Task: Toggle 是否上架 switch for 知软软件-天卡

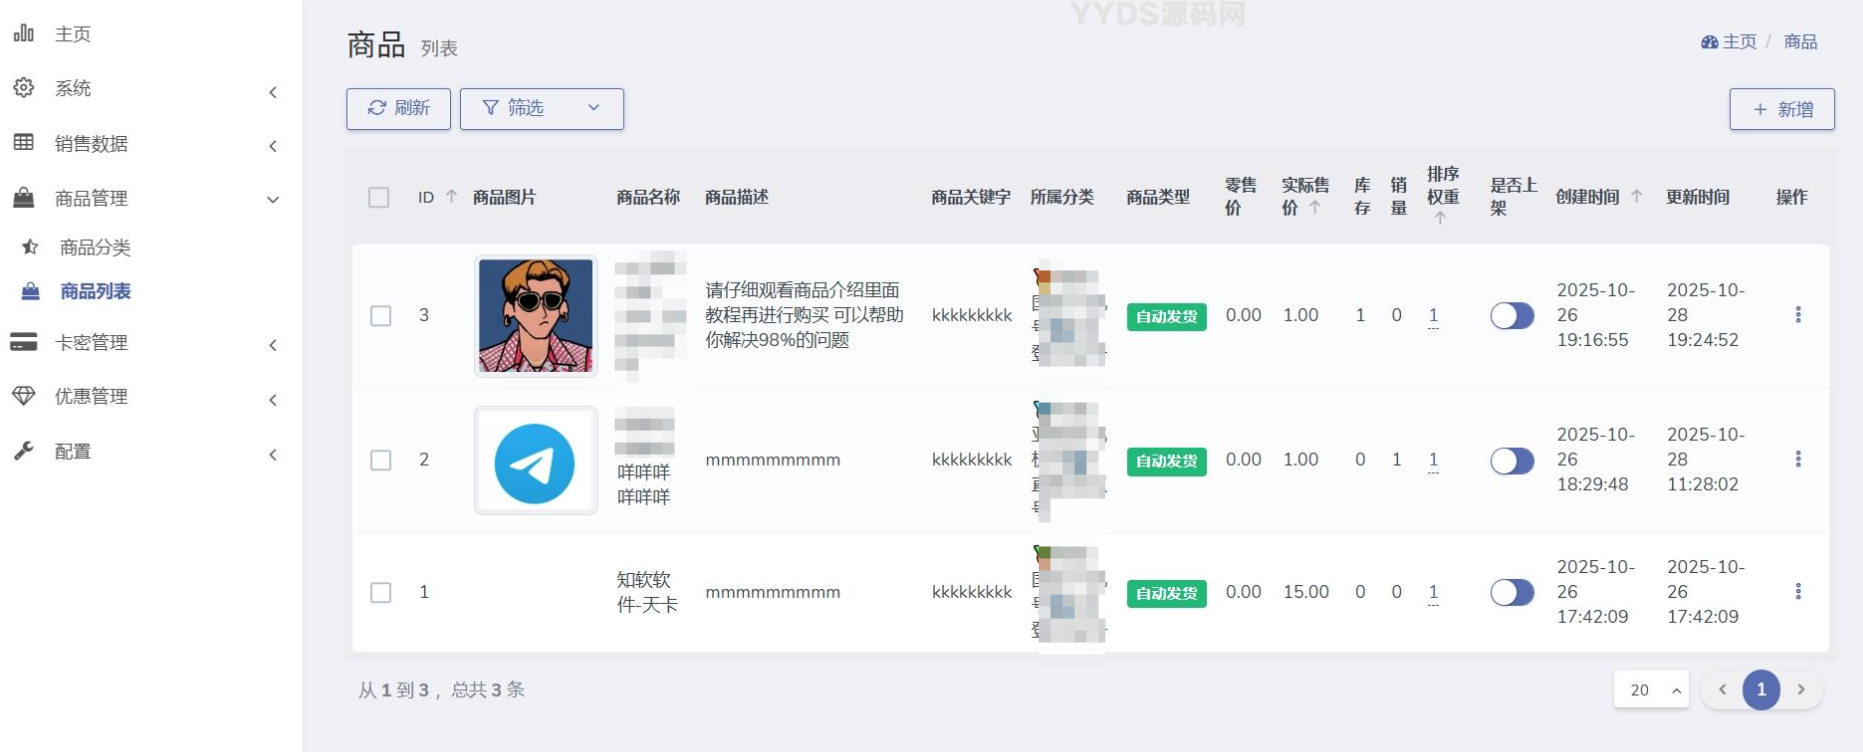Action: click(x=1512, y=592)
